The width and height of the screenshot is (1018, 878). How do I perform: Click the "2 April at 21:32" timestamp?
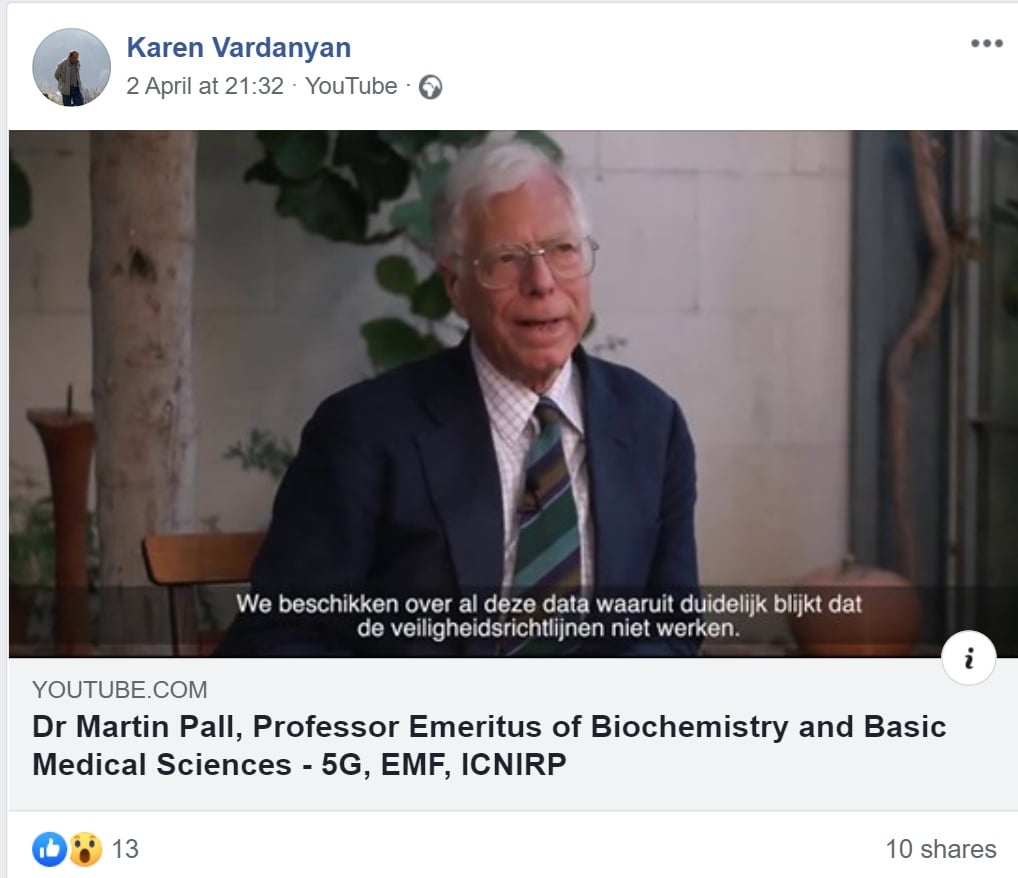click(x=205, y=86)
